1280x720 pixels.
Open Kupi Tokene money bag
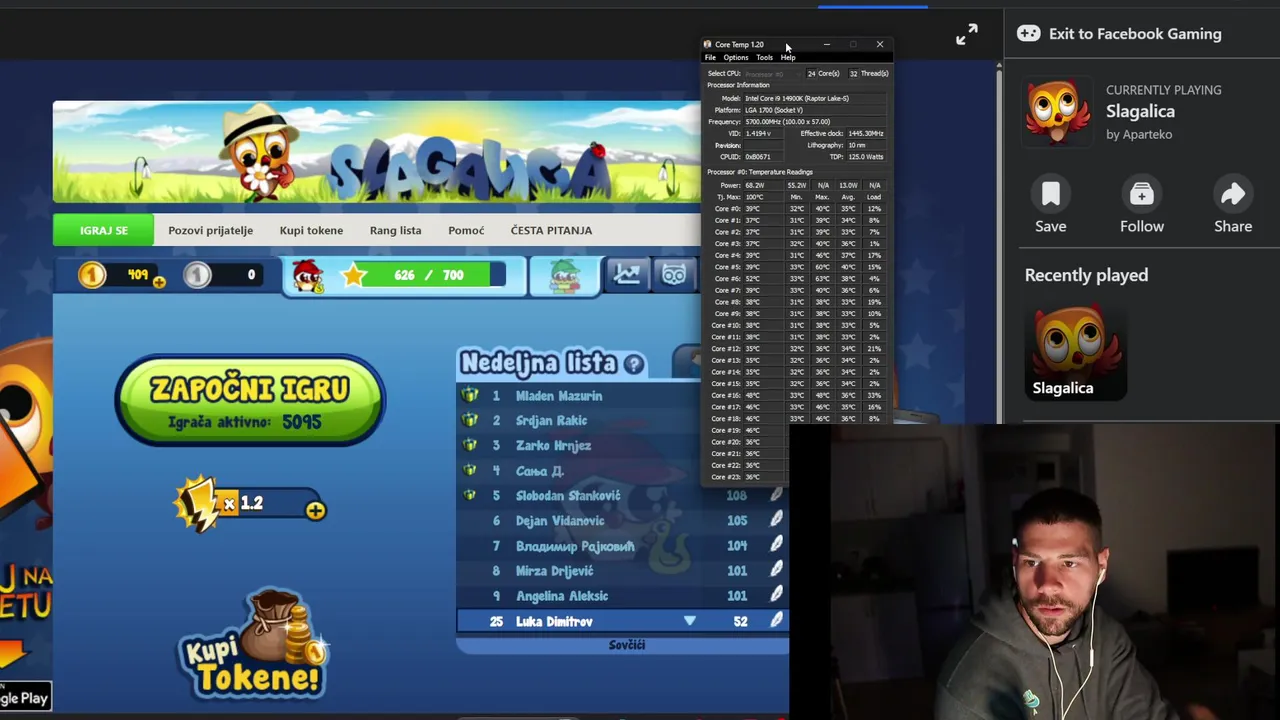pos(254,643)
